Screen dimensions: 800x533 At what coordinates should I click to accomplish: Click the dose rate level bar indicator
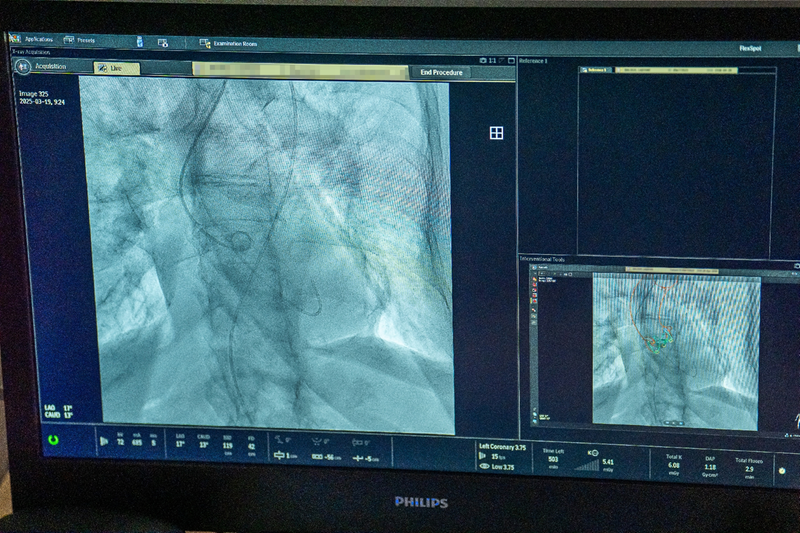(x=586, y=464)
